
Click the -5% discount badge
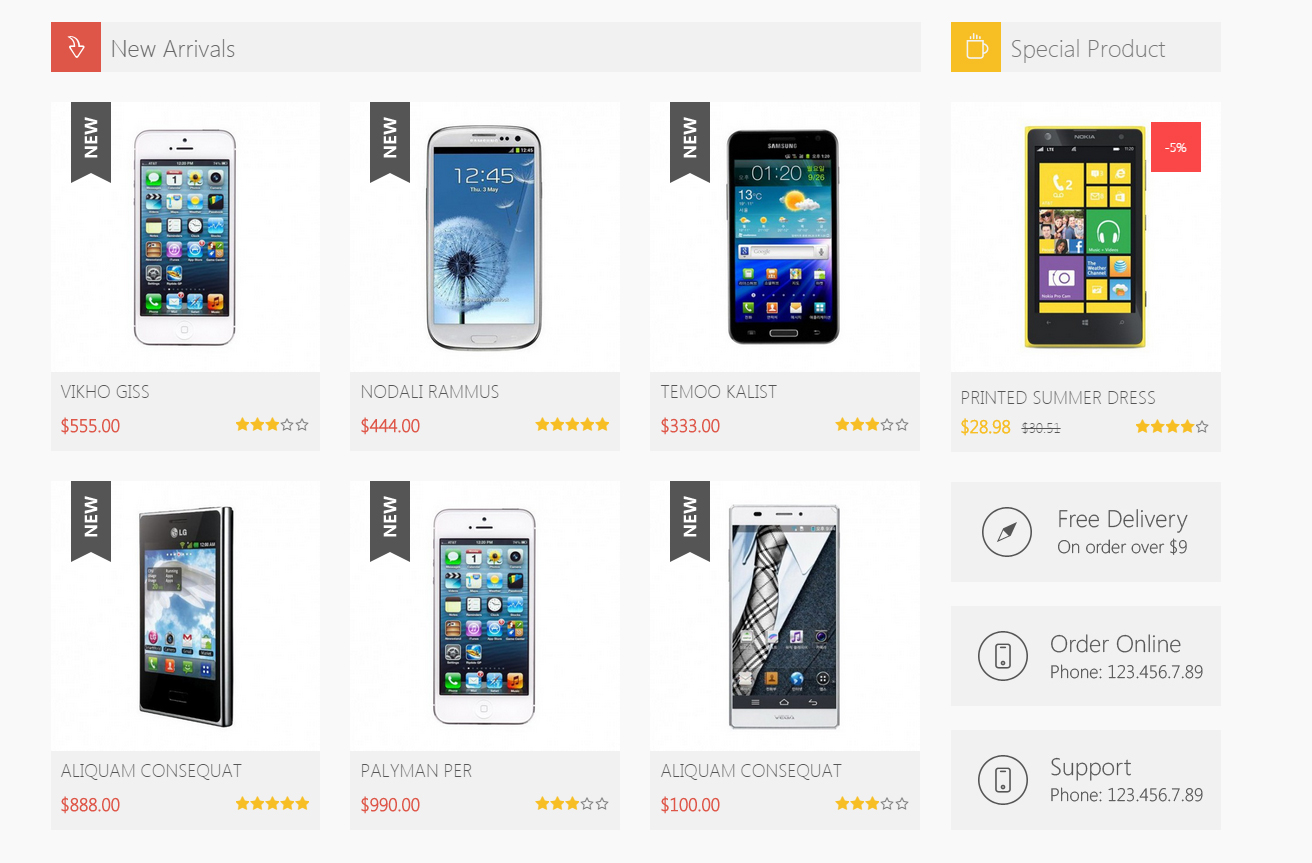(x=1176, y=147)
